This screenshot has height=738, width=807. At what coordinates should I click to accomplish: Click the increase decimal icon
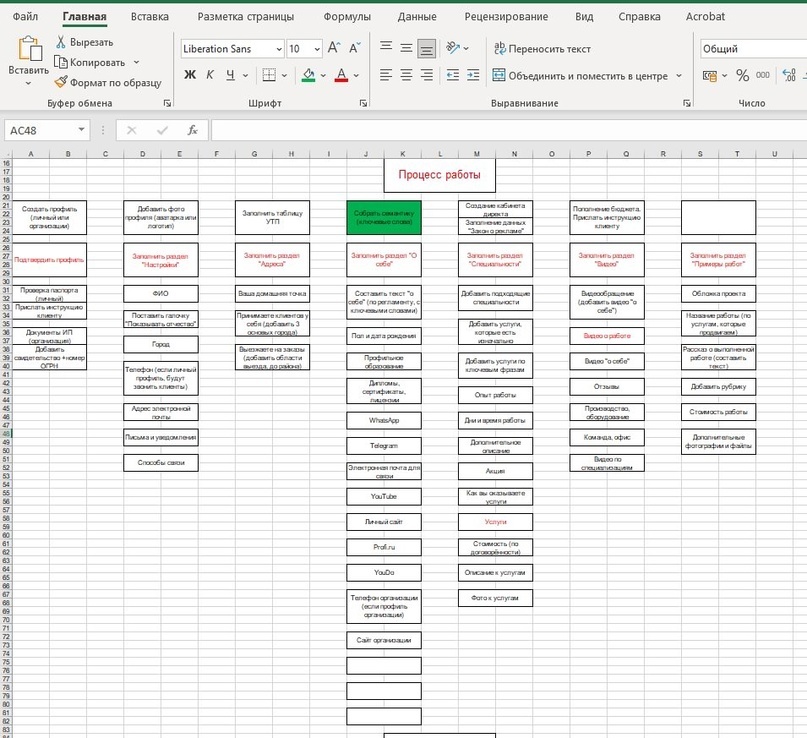(789, 75)
